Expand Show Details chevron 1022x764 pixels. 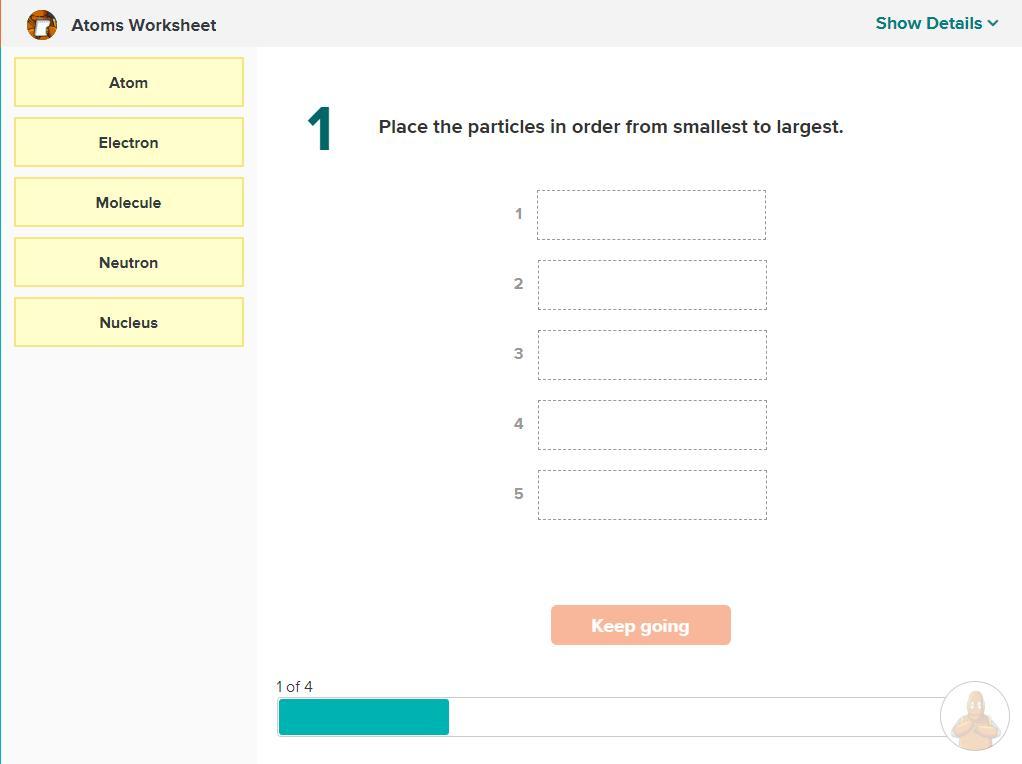coord(993,23)
